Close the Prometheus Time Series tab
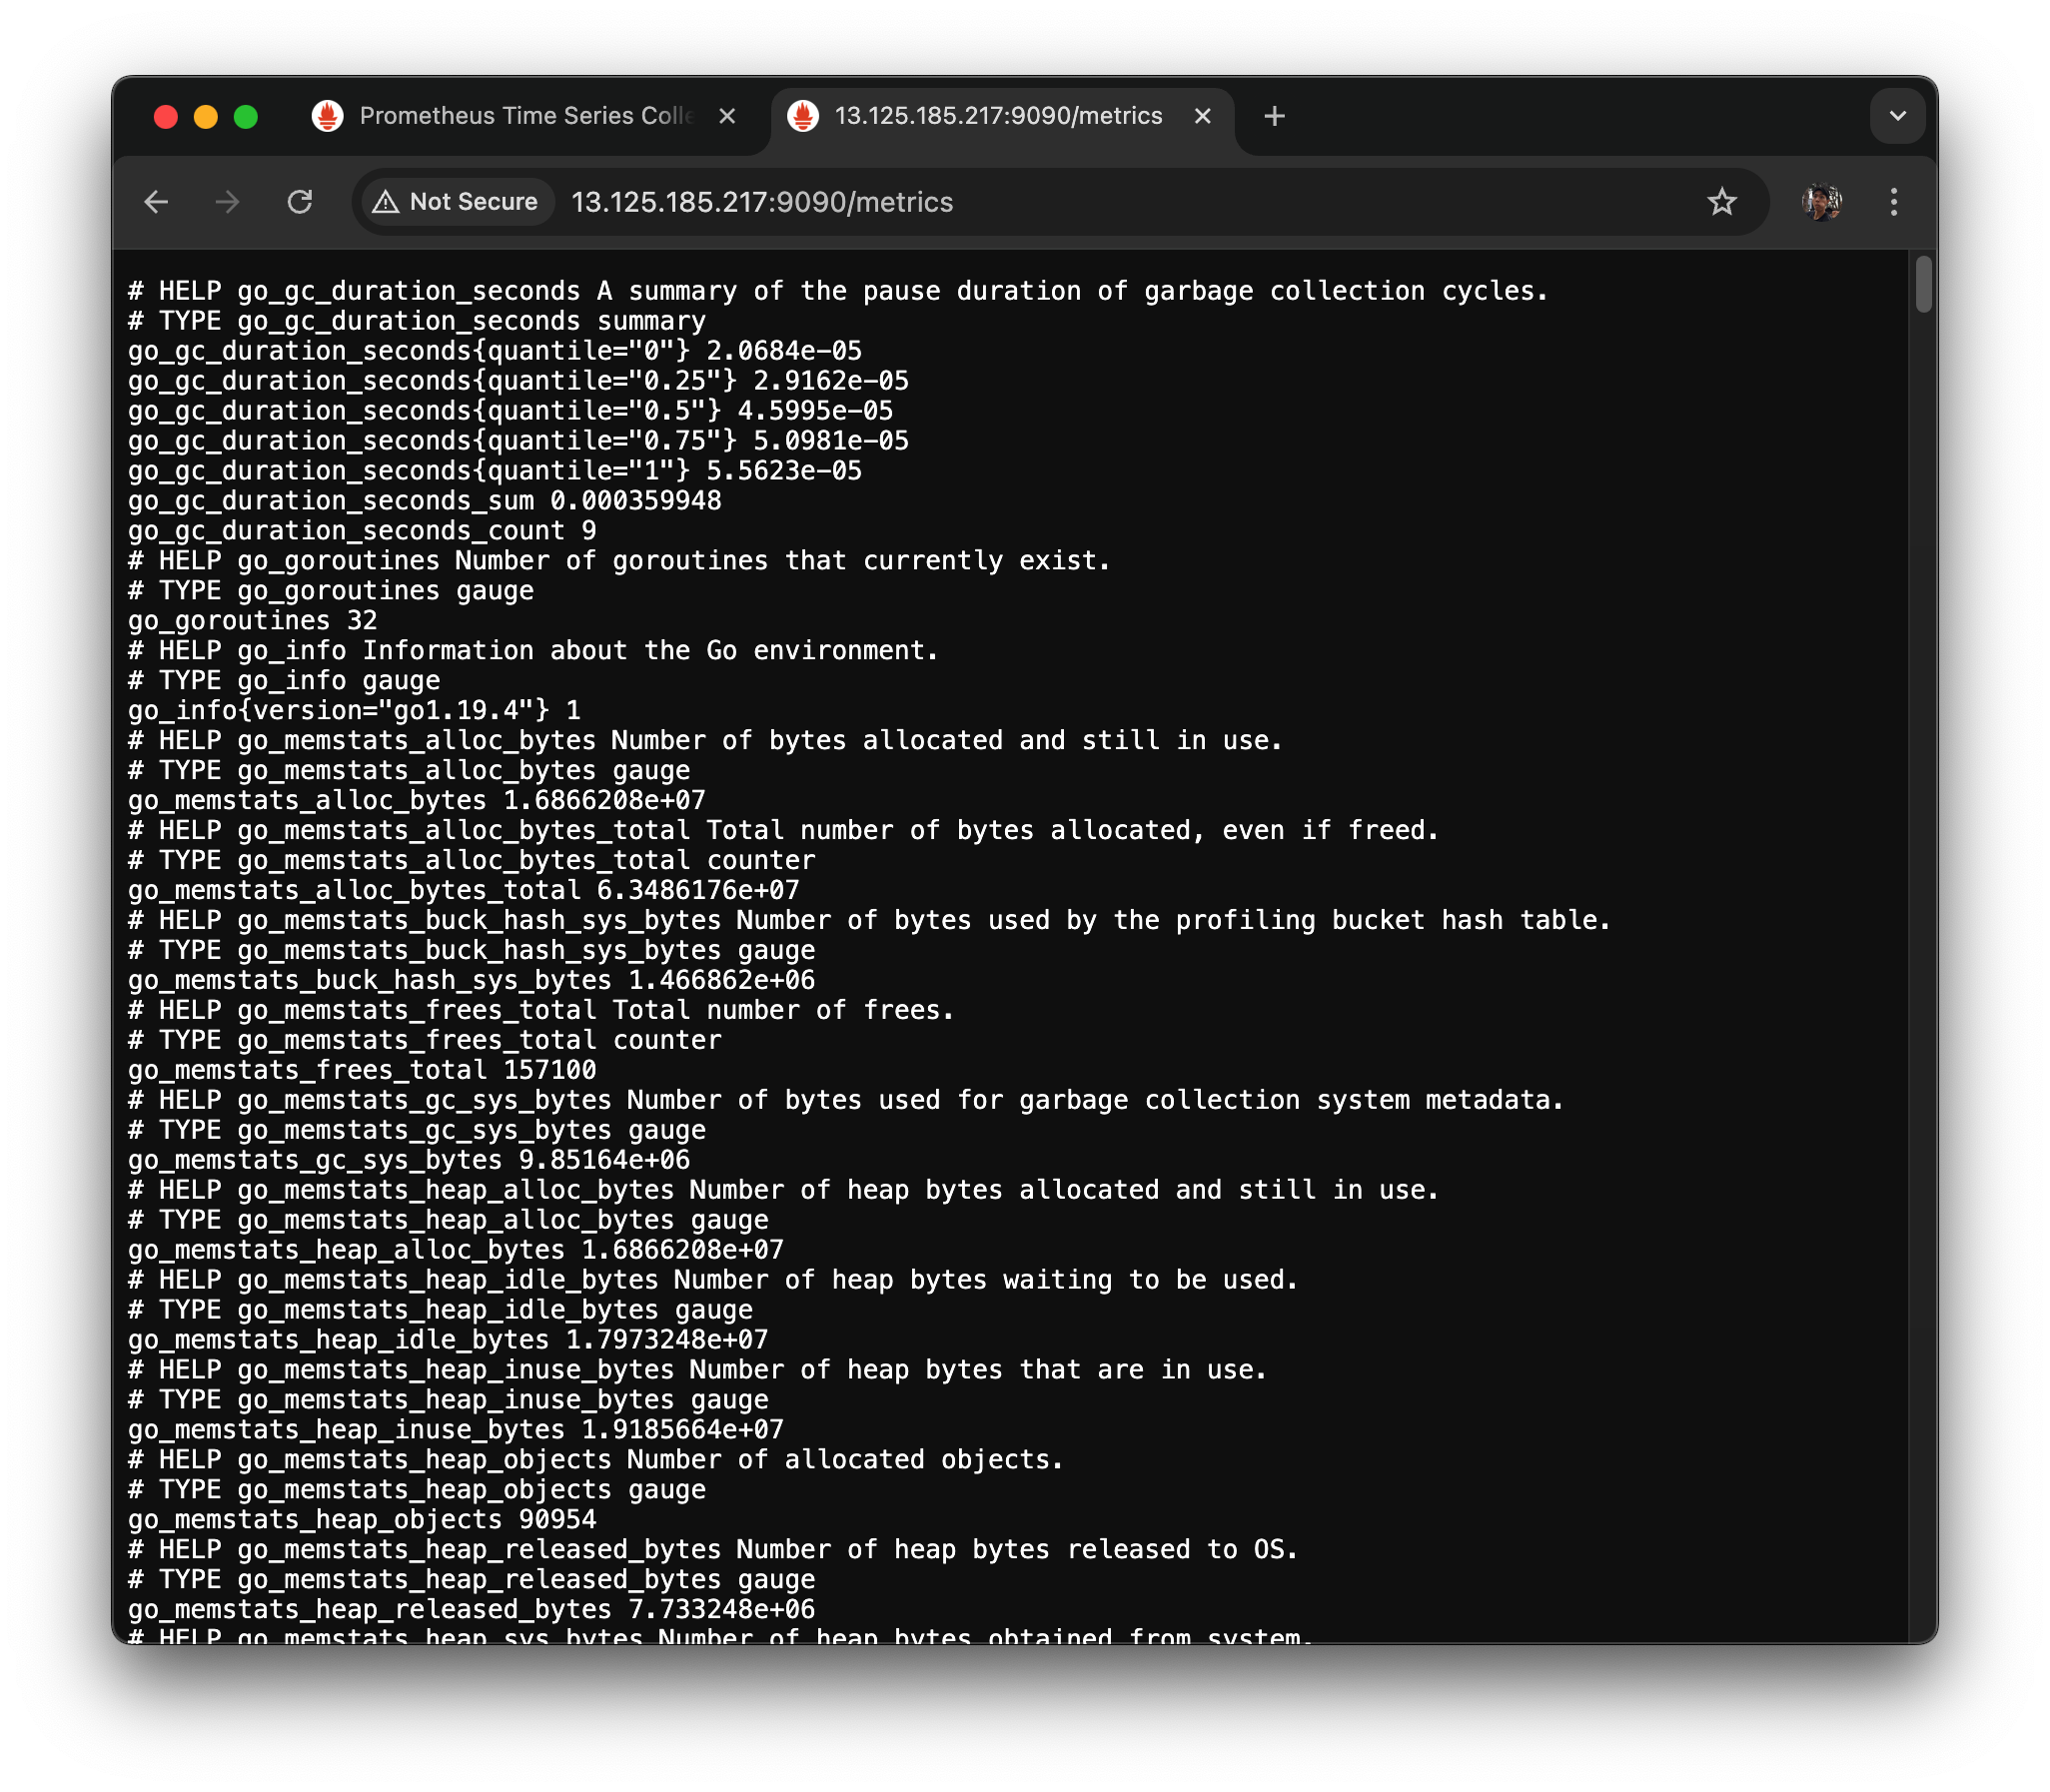2050x1792 pixels. point(727,116)
